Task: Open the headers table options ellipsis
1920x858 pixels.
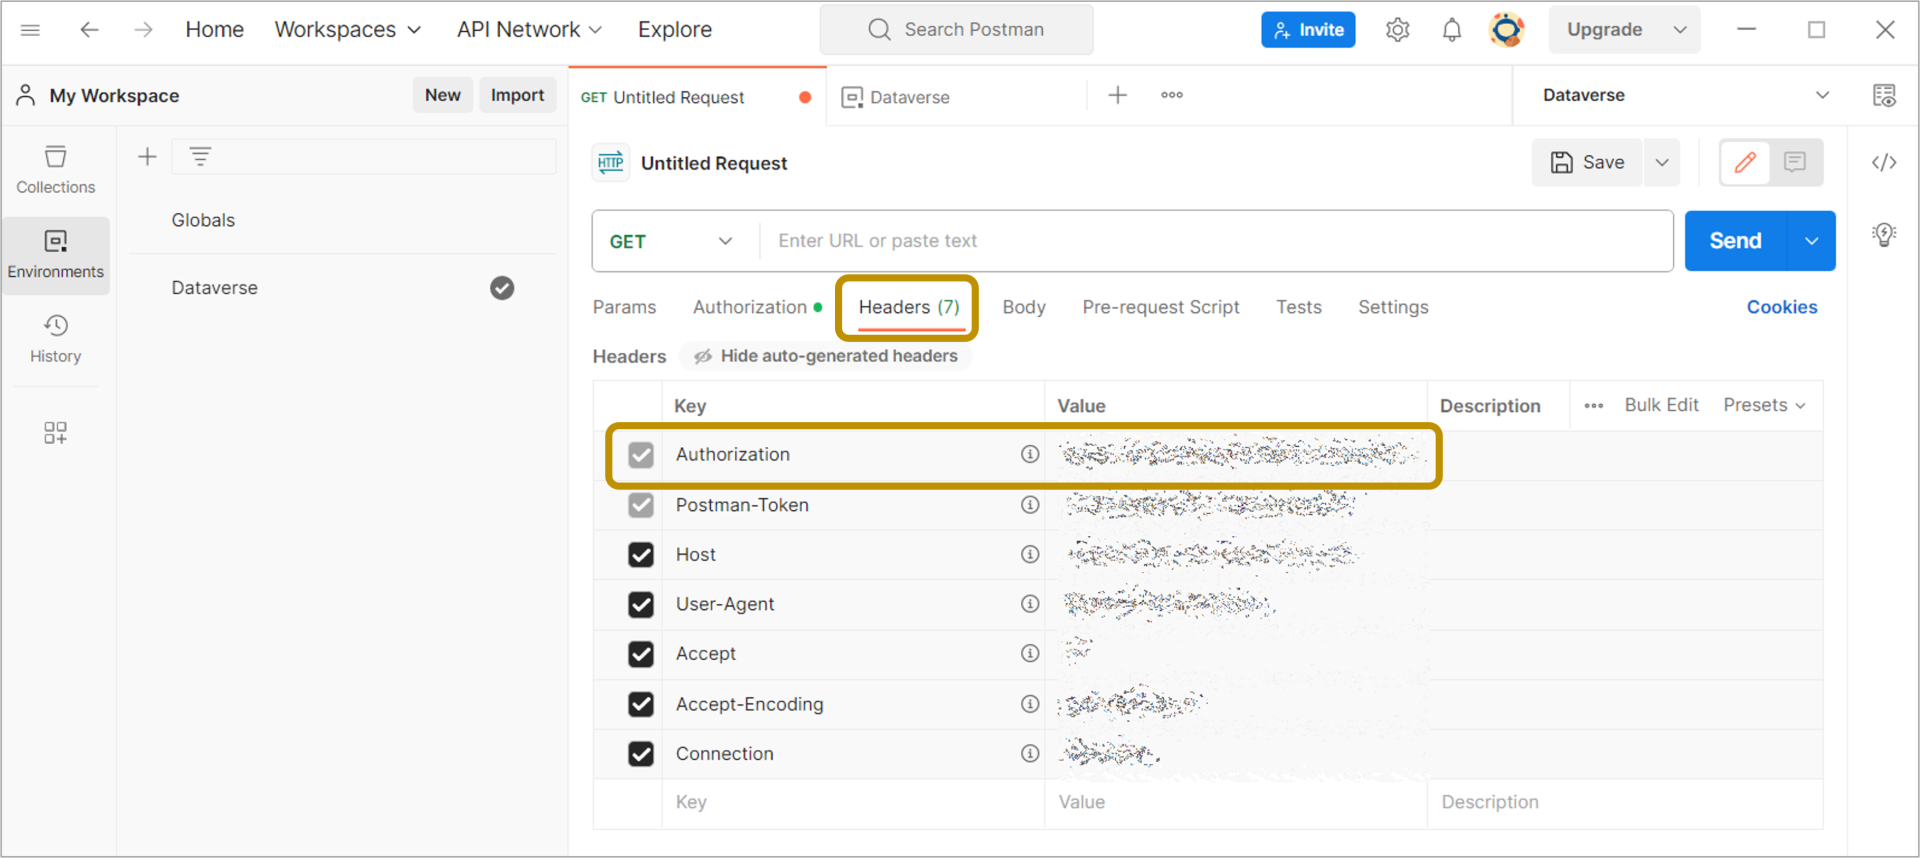Action: tap(1594, 405)
